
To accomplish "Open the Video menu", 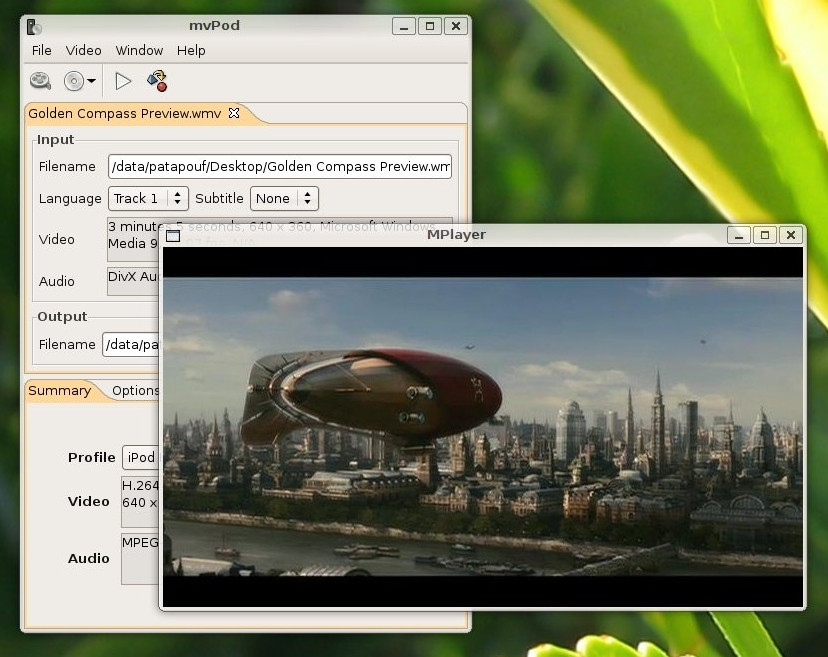I will pos(83,51).
